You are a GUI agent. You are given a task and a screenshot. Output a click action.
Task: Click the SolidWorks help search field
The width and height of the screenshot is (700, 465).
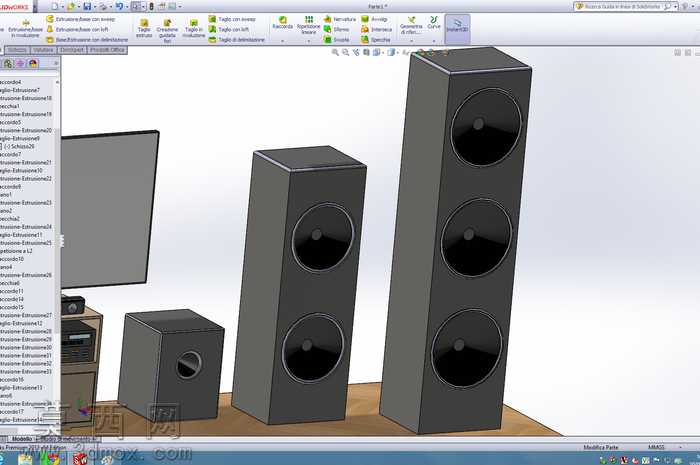tap(623, 7)
